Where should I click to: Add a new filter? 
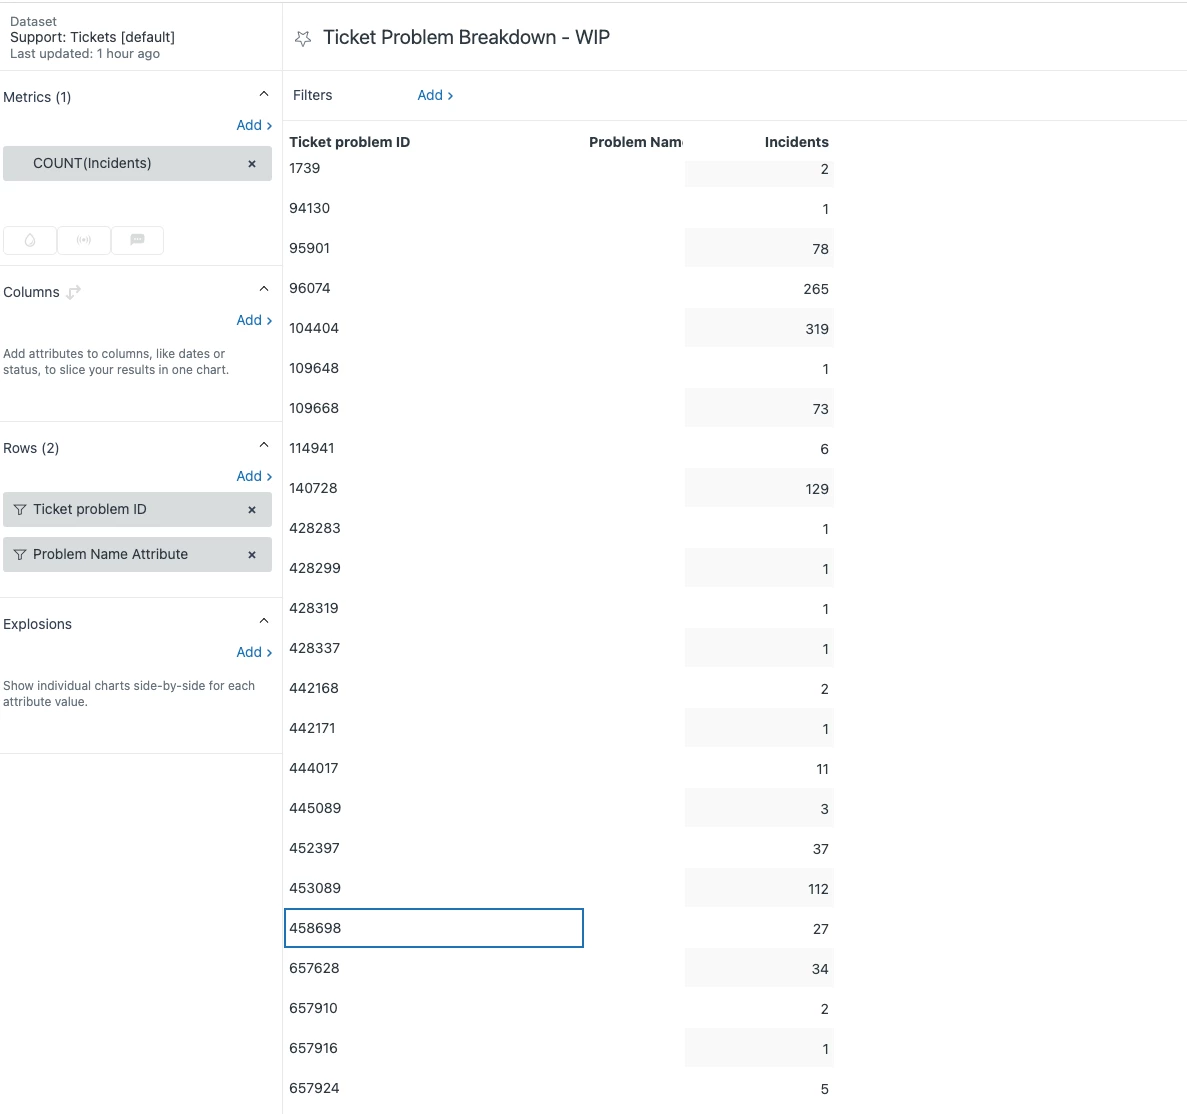435,95
